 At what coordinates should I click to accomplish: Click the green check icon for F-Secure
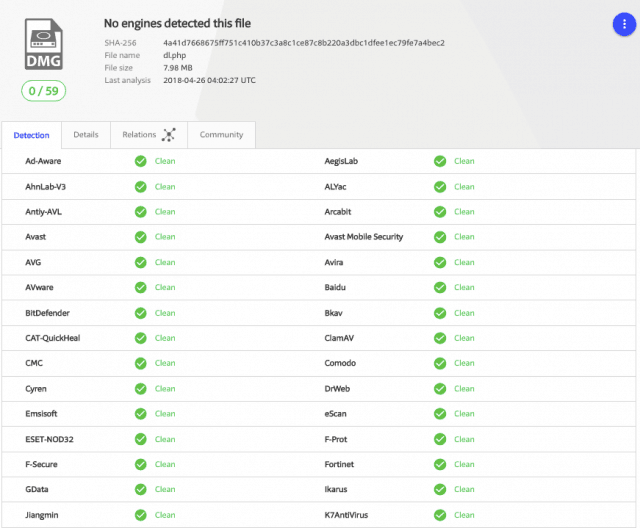pos(140,464)
